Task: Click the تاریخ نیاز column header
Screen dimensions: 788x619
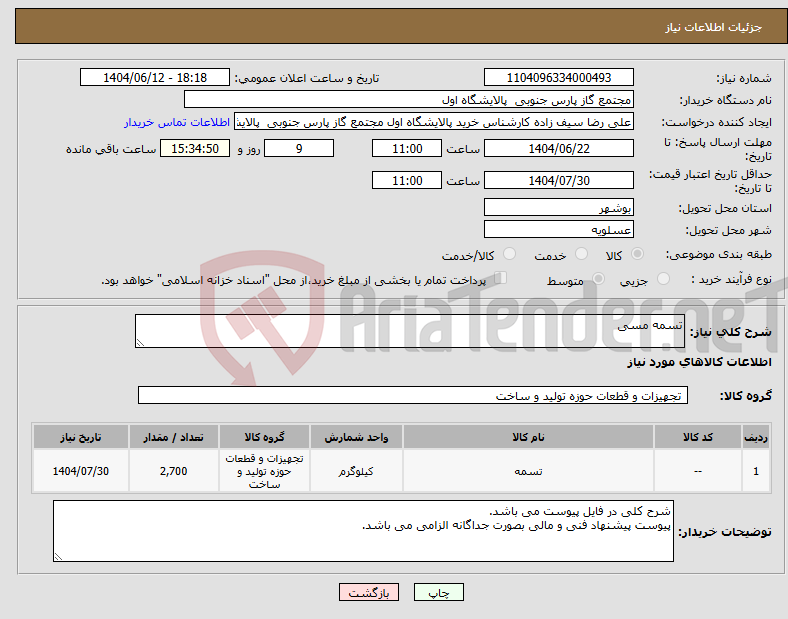Action: tap(80, 437)
